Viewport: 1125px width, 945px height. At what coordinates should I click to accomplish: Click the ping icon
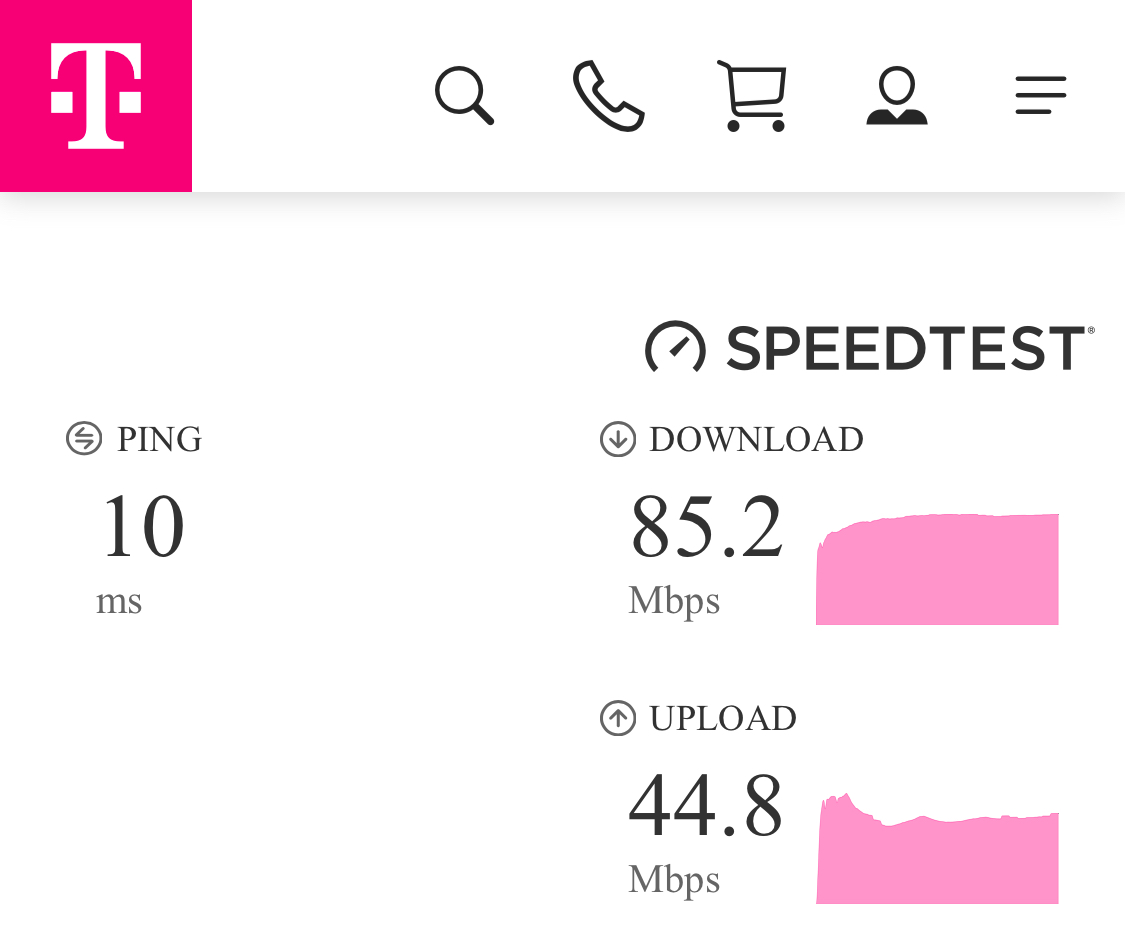point(84,439)
